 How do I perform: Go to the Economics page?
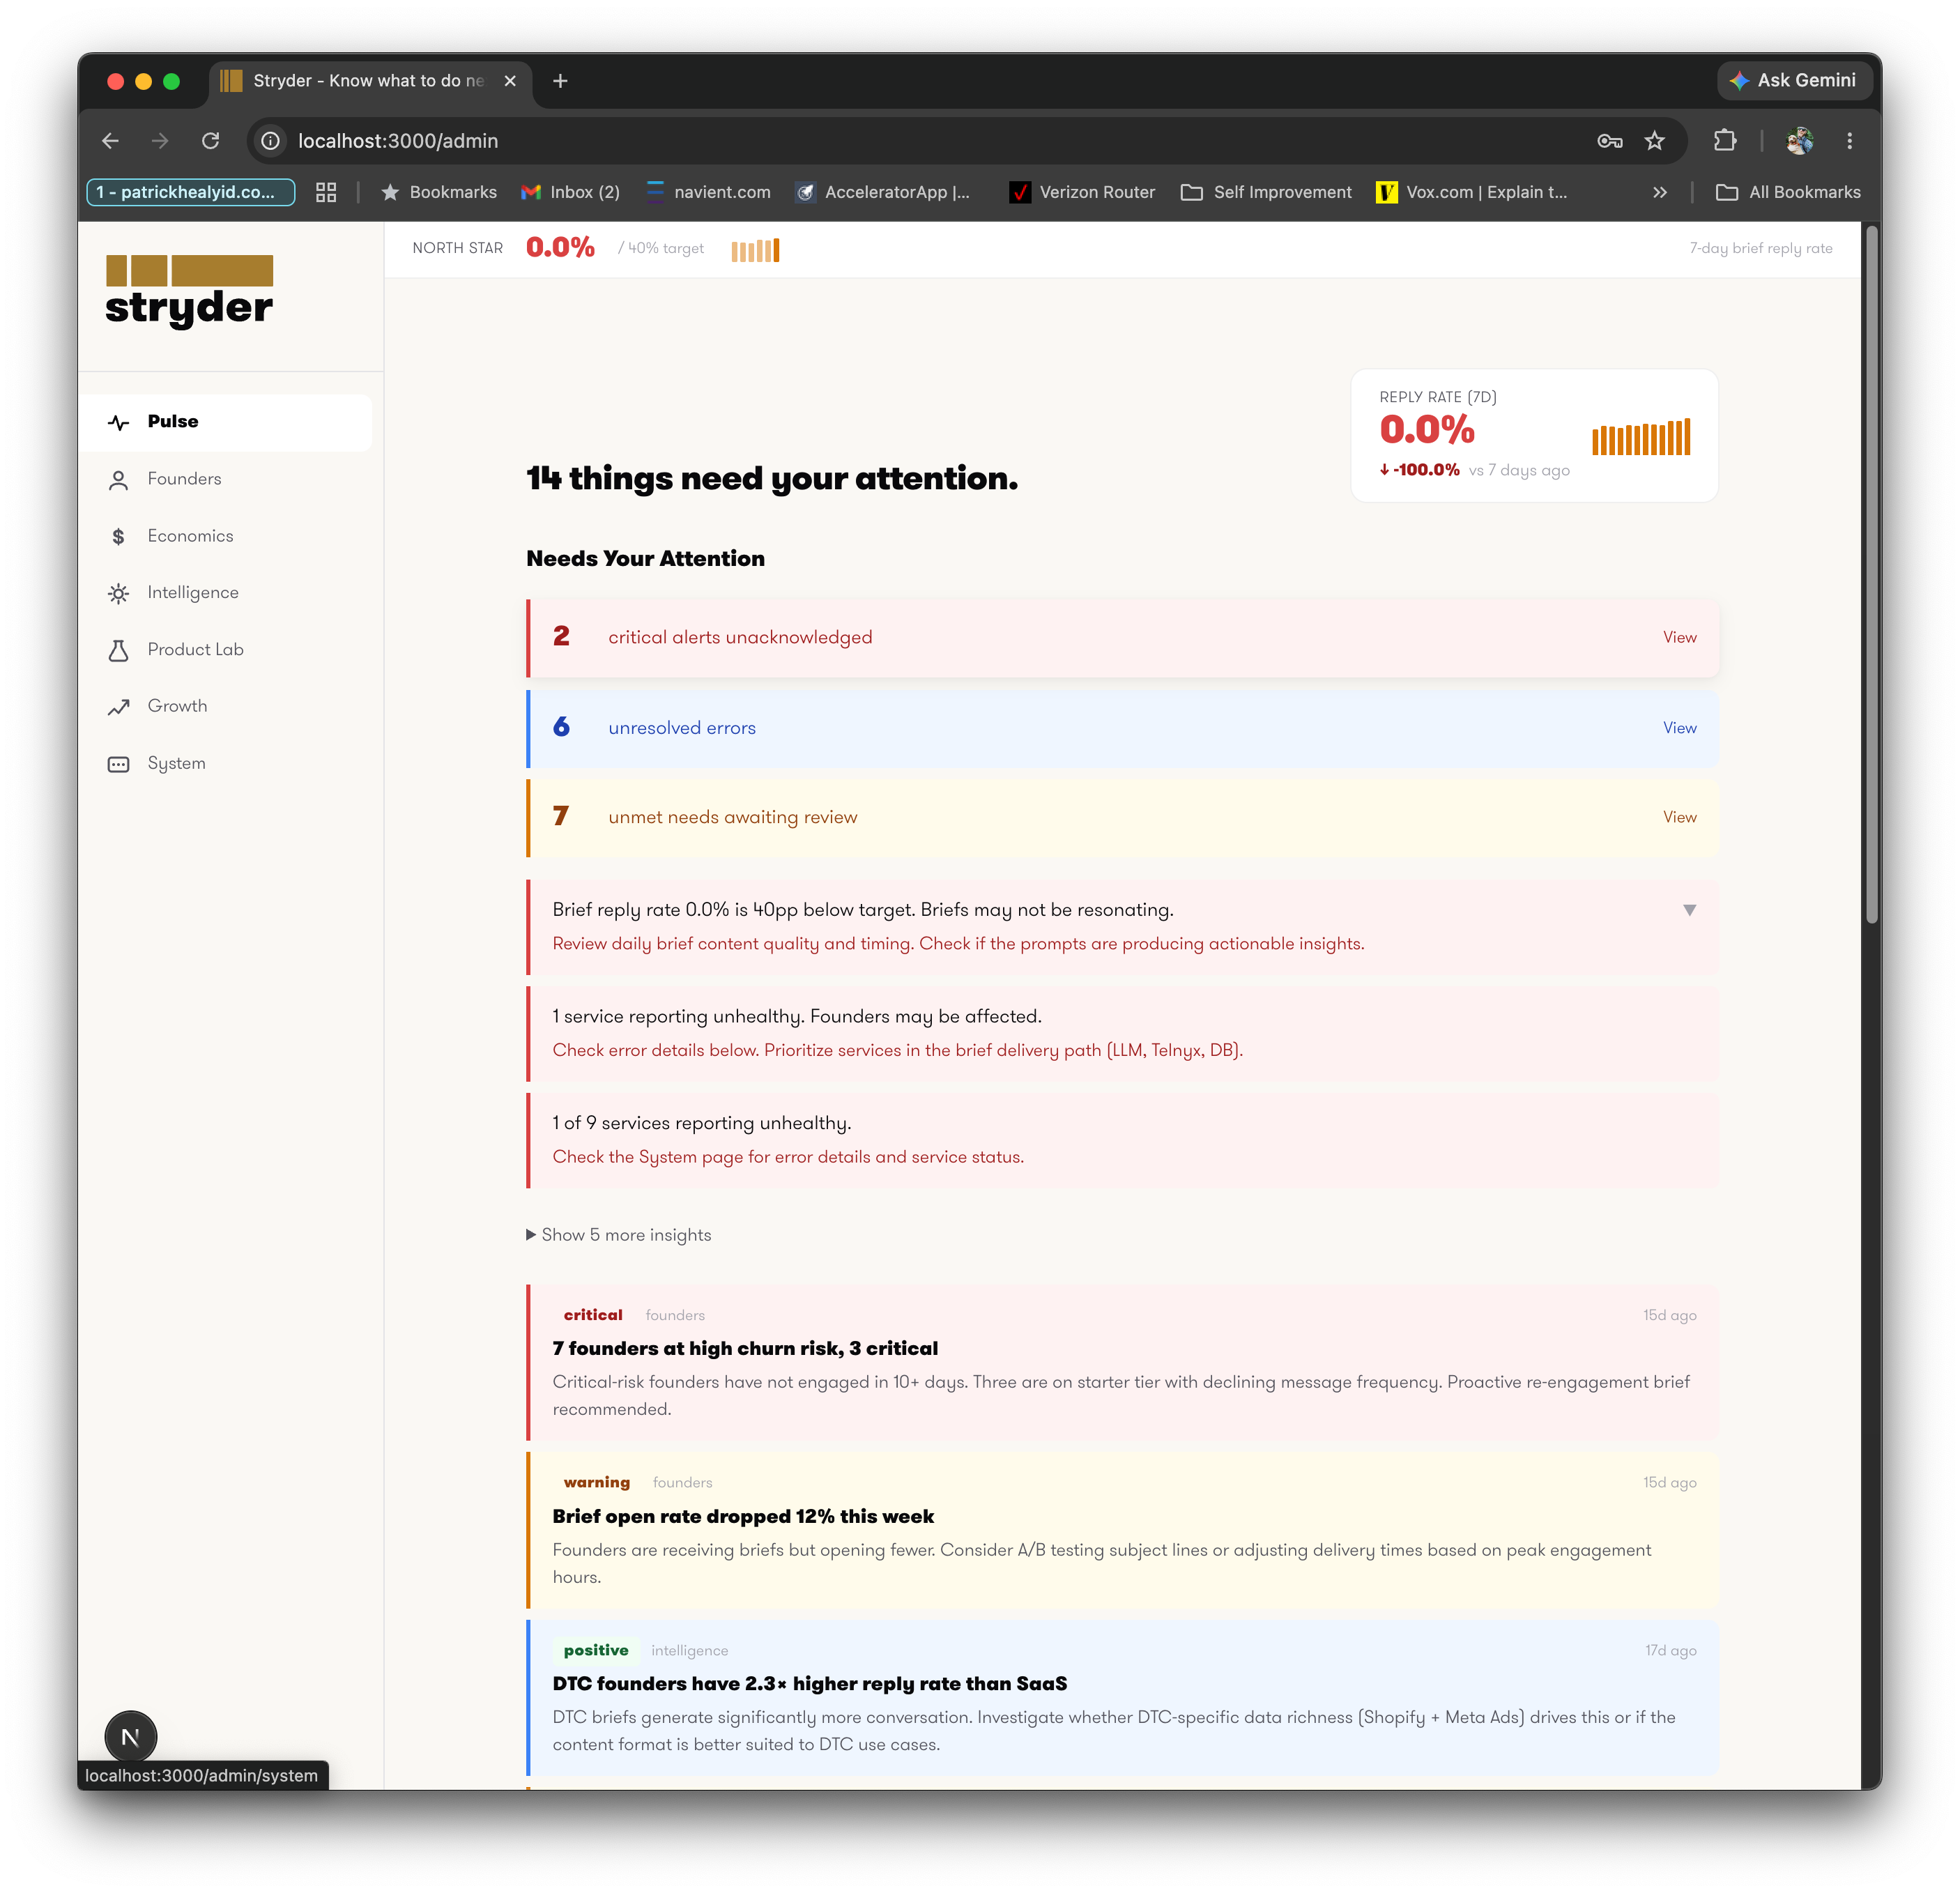point(190,536)
